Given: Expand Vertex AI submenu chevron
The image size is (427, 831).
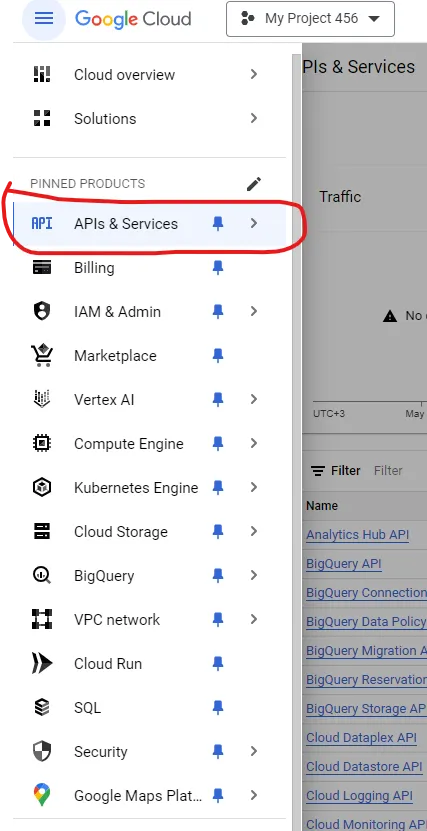Looking at the screenshot, I should tap(254, 400).
